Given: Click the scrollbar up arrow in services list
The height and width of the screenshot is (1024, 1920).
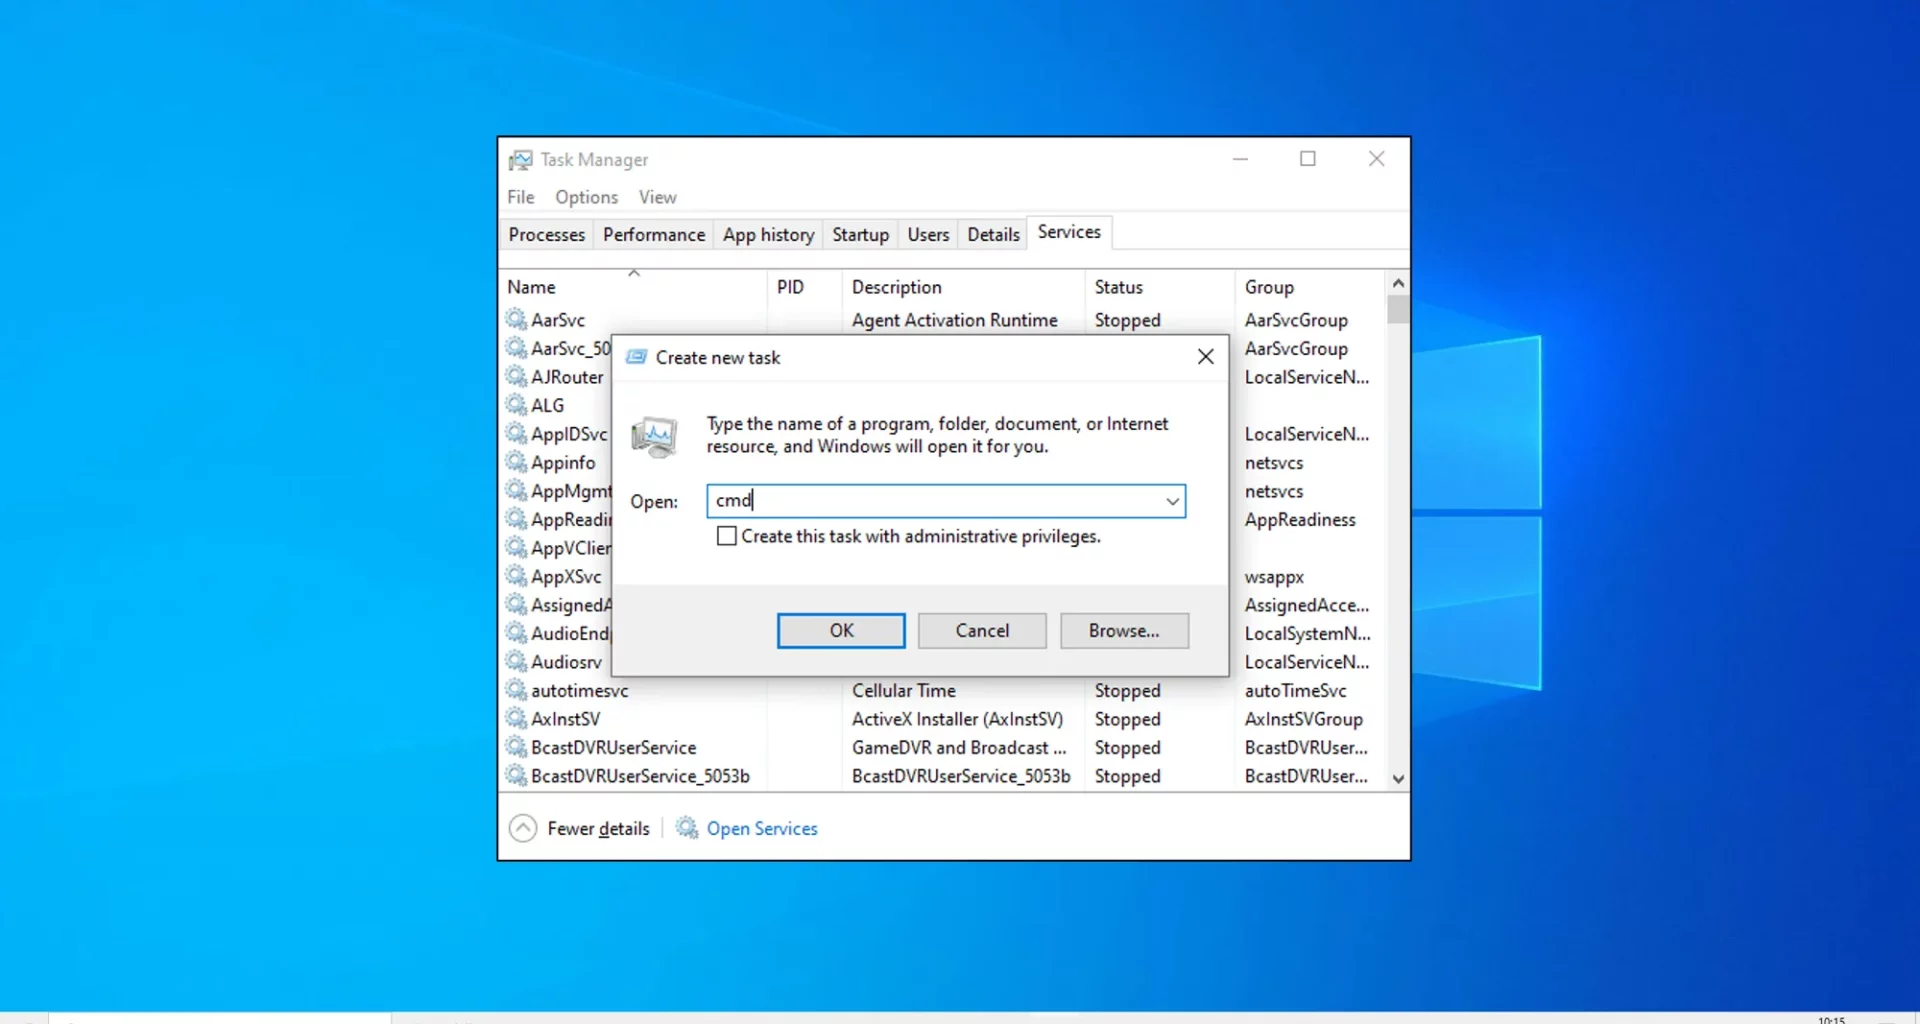Looking at the screenshot, I should pos(1398,283).
